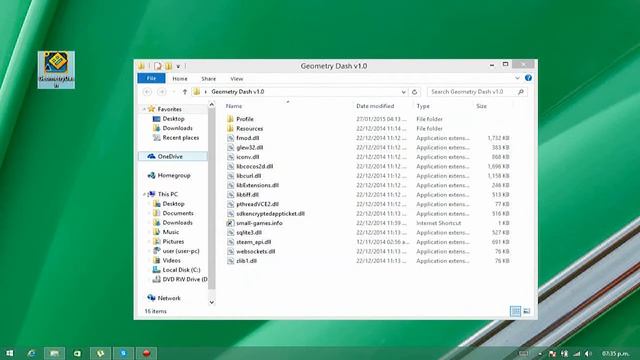Open Internet Explorer from the taskbar
The height and width of the screenshot is (360, 640).
pyautogui.click(x=32, y=353)
